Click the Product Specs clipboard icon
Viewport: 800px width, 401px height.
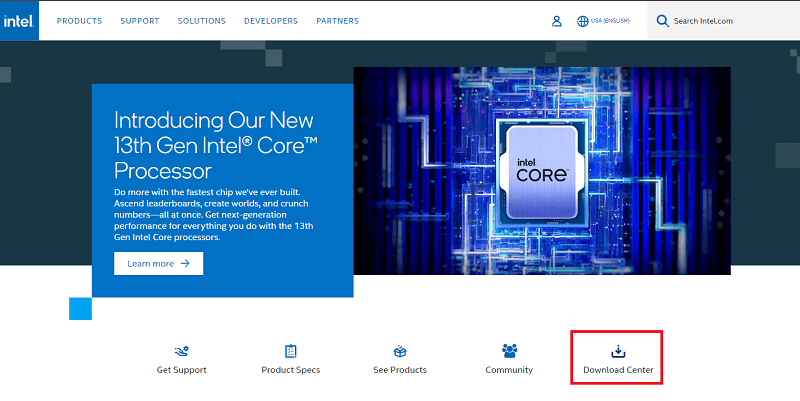291,351
